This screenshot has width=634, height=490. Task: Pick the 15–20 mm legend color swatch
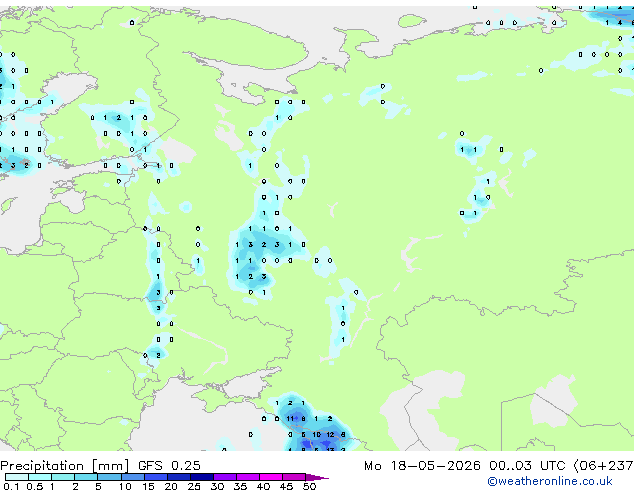(x=156, y=477)
